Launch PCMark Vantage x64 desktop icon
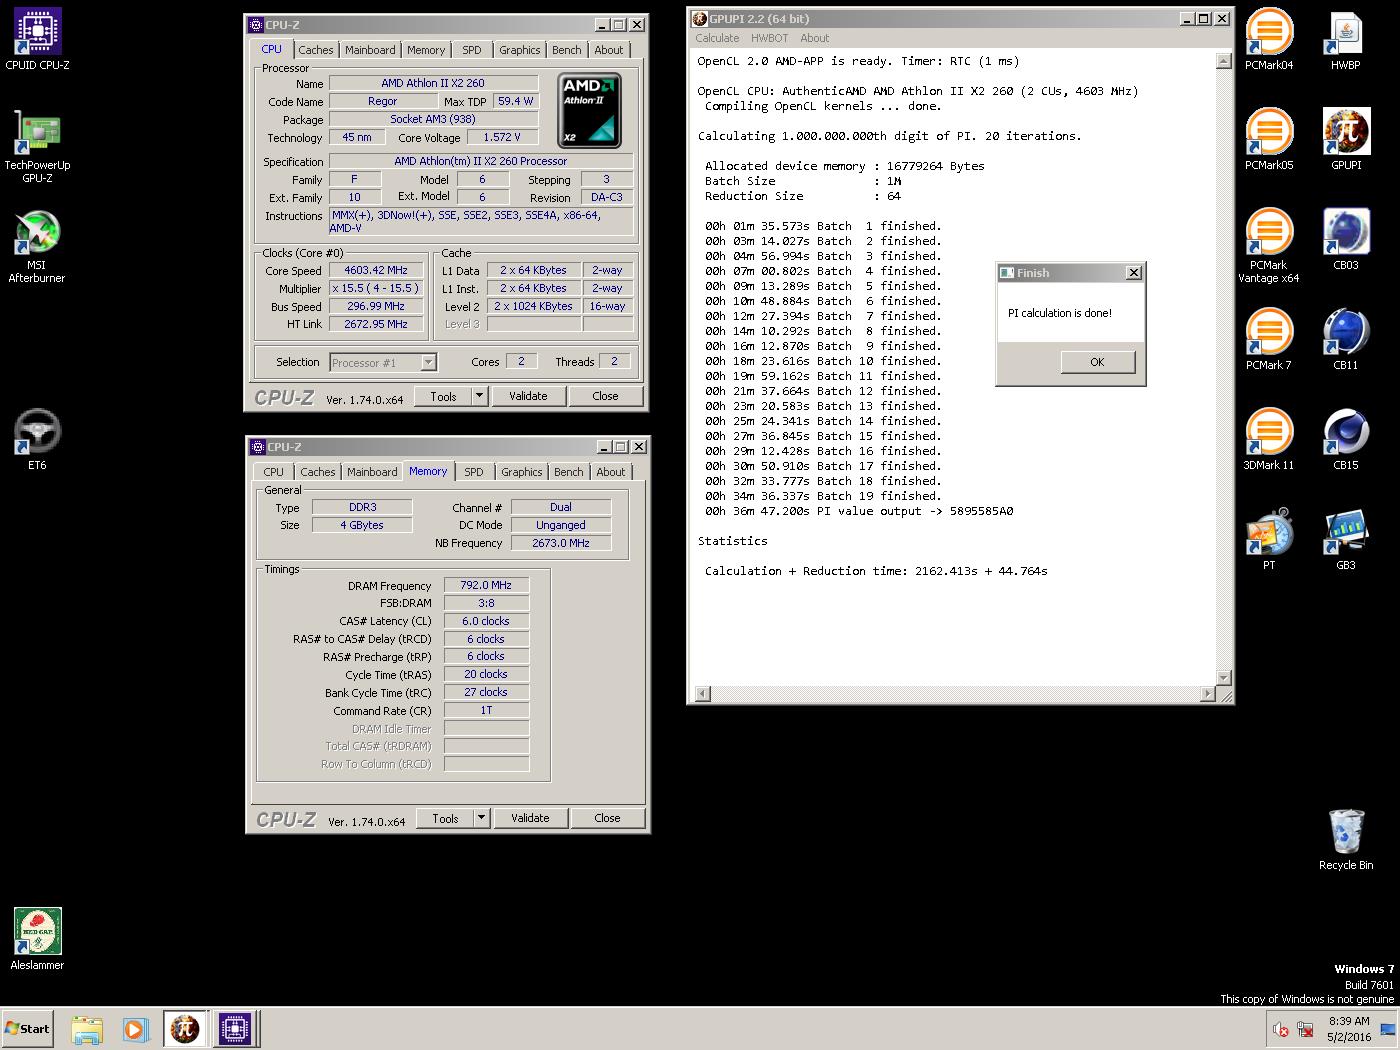 [1269, 246]
